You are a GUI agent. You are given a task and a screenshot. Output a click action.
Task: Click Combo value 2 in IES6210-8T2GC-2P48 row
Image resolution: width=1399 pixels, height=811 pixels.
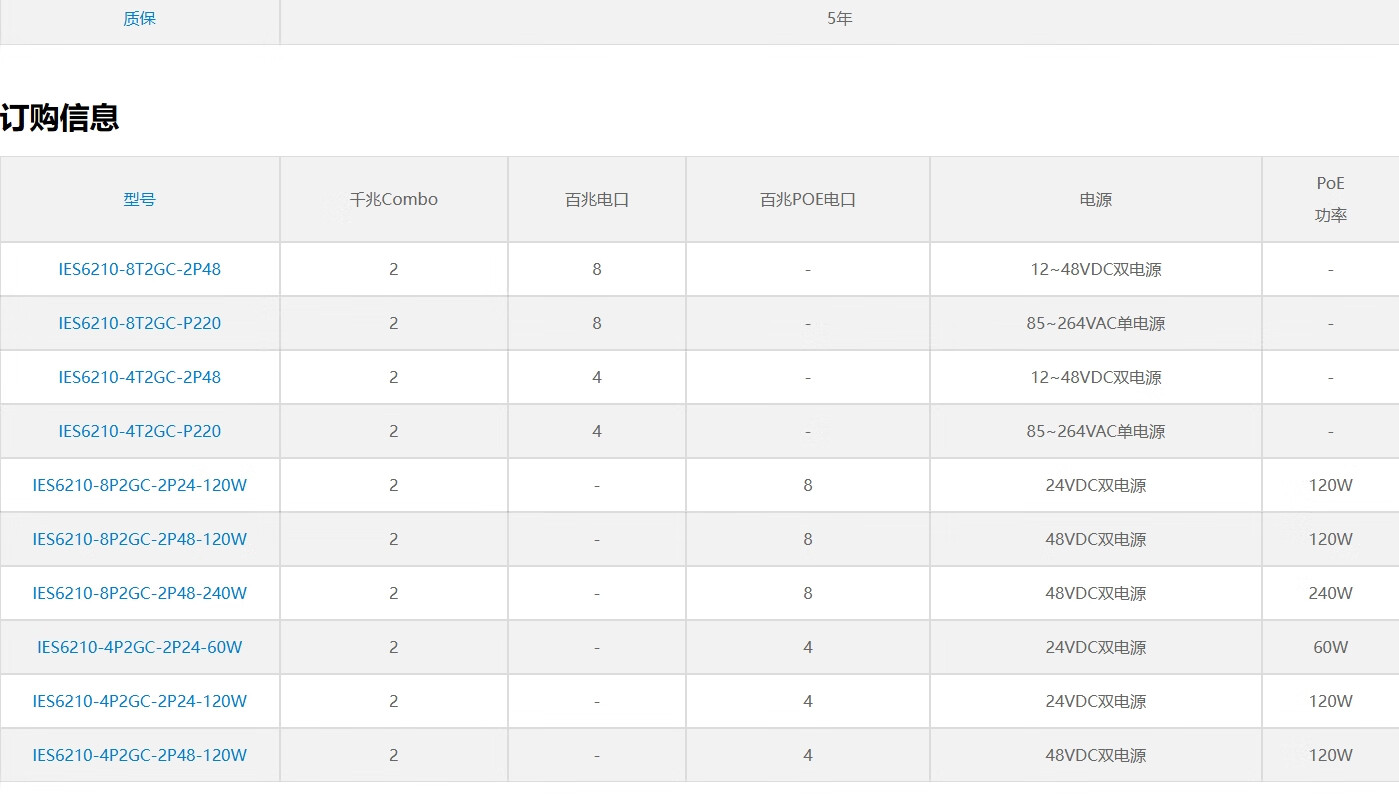(394, 269)
